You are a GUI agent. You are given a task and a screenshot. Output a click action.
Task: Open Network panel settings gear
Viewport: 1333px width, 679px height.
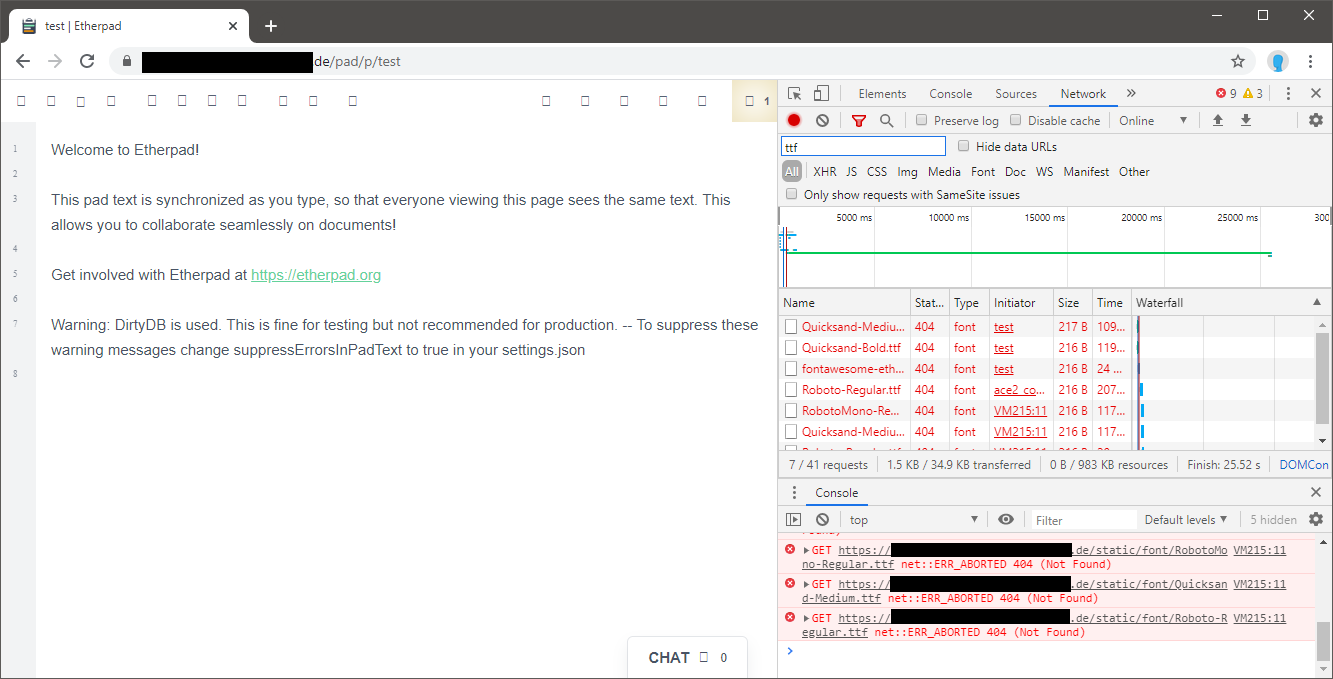click(1316, 120)
